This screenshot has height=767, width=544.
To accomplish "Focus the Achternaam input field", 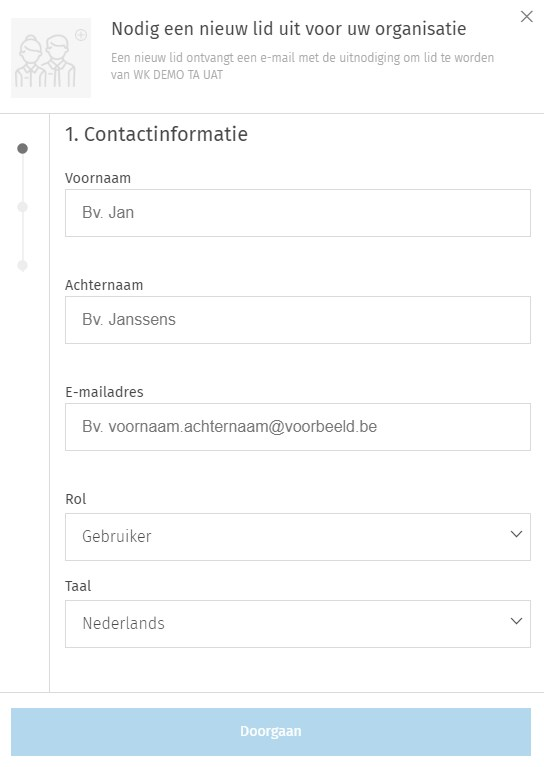I will point(298,320).
